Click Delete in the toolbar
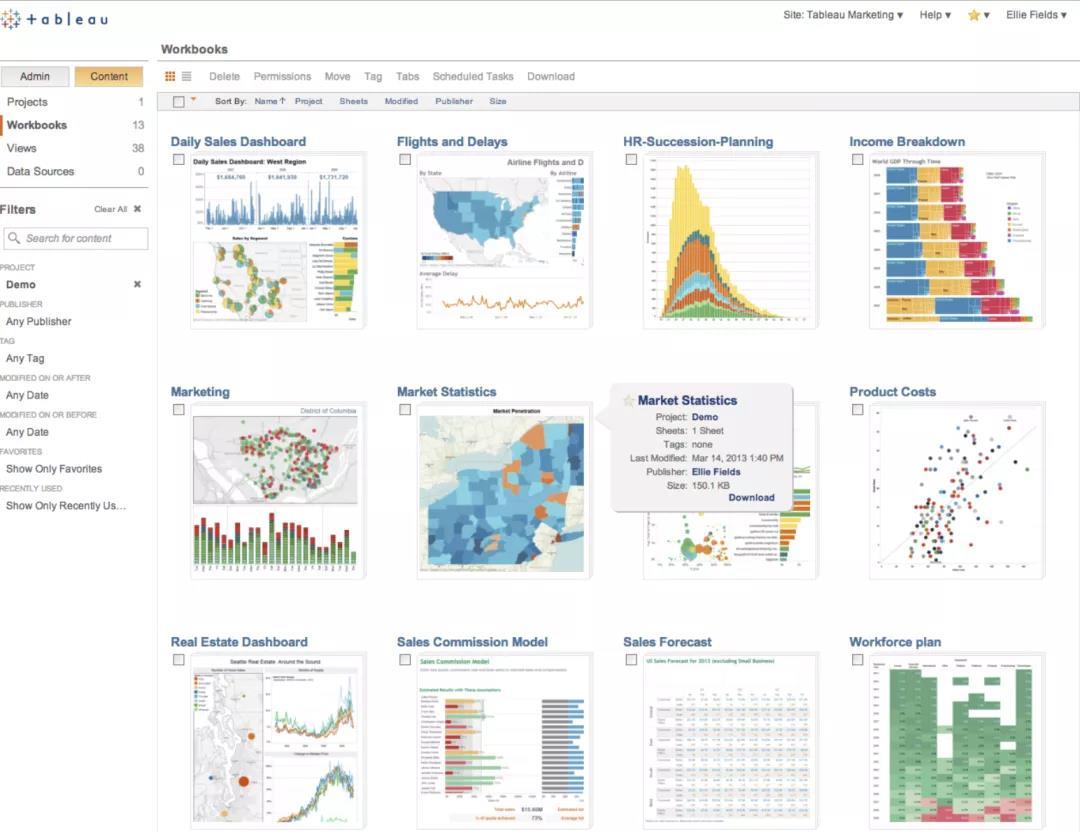Viewport: 1080px width, 832px height. [x=225, y=76]
